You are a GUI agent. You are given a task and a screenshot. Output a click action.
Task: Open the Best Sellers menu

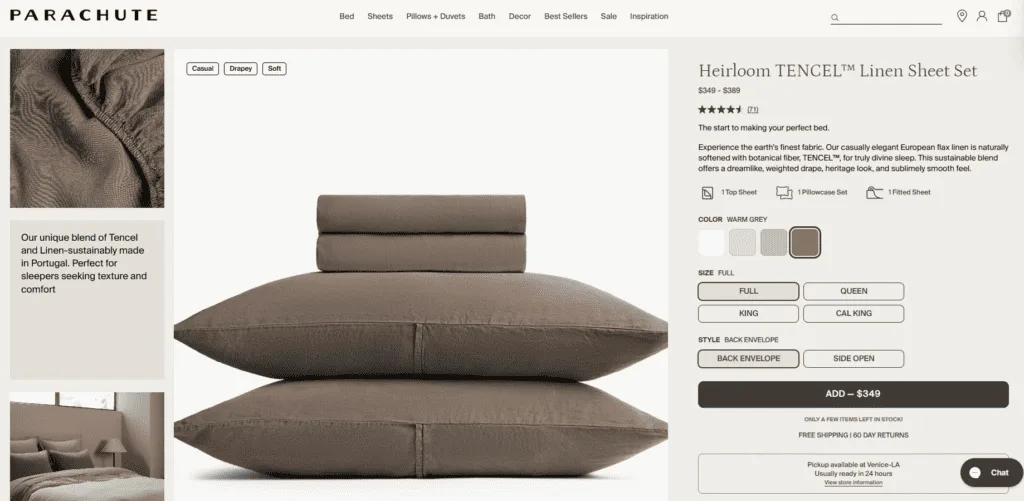566,16
